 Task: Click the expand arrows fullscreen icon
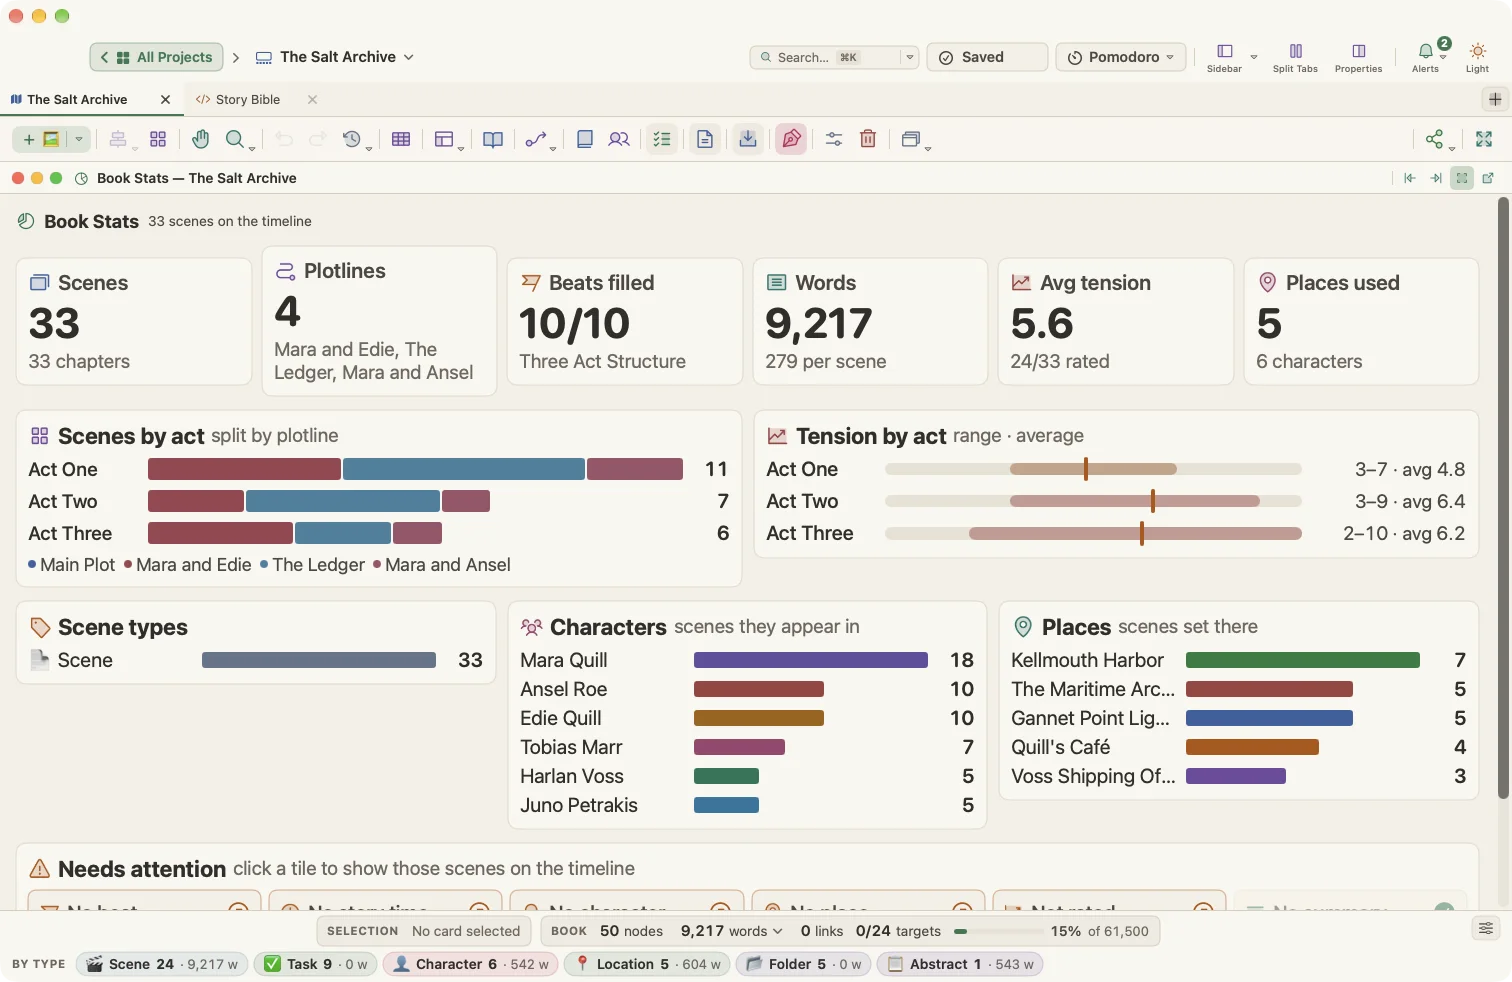1484,139
